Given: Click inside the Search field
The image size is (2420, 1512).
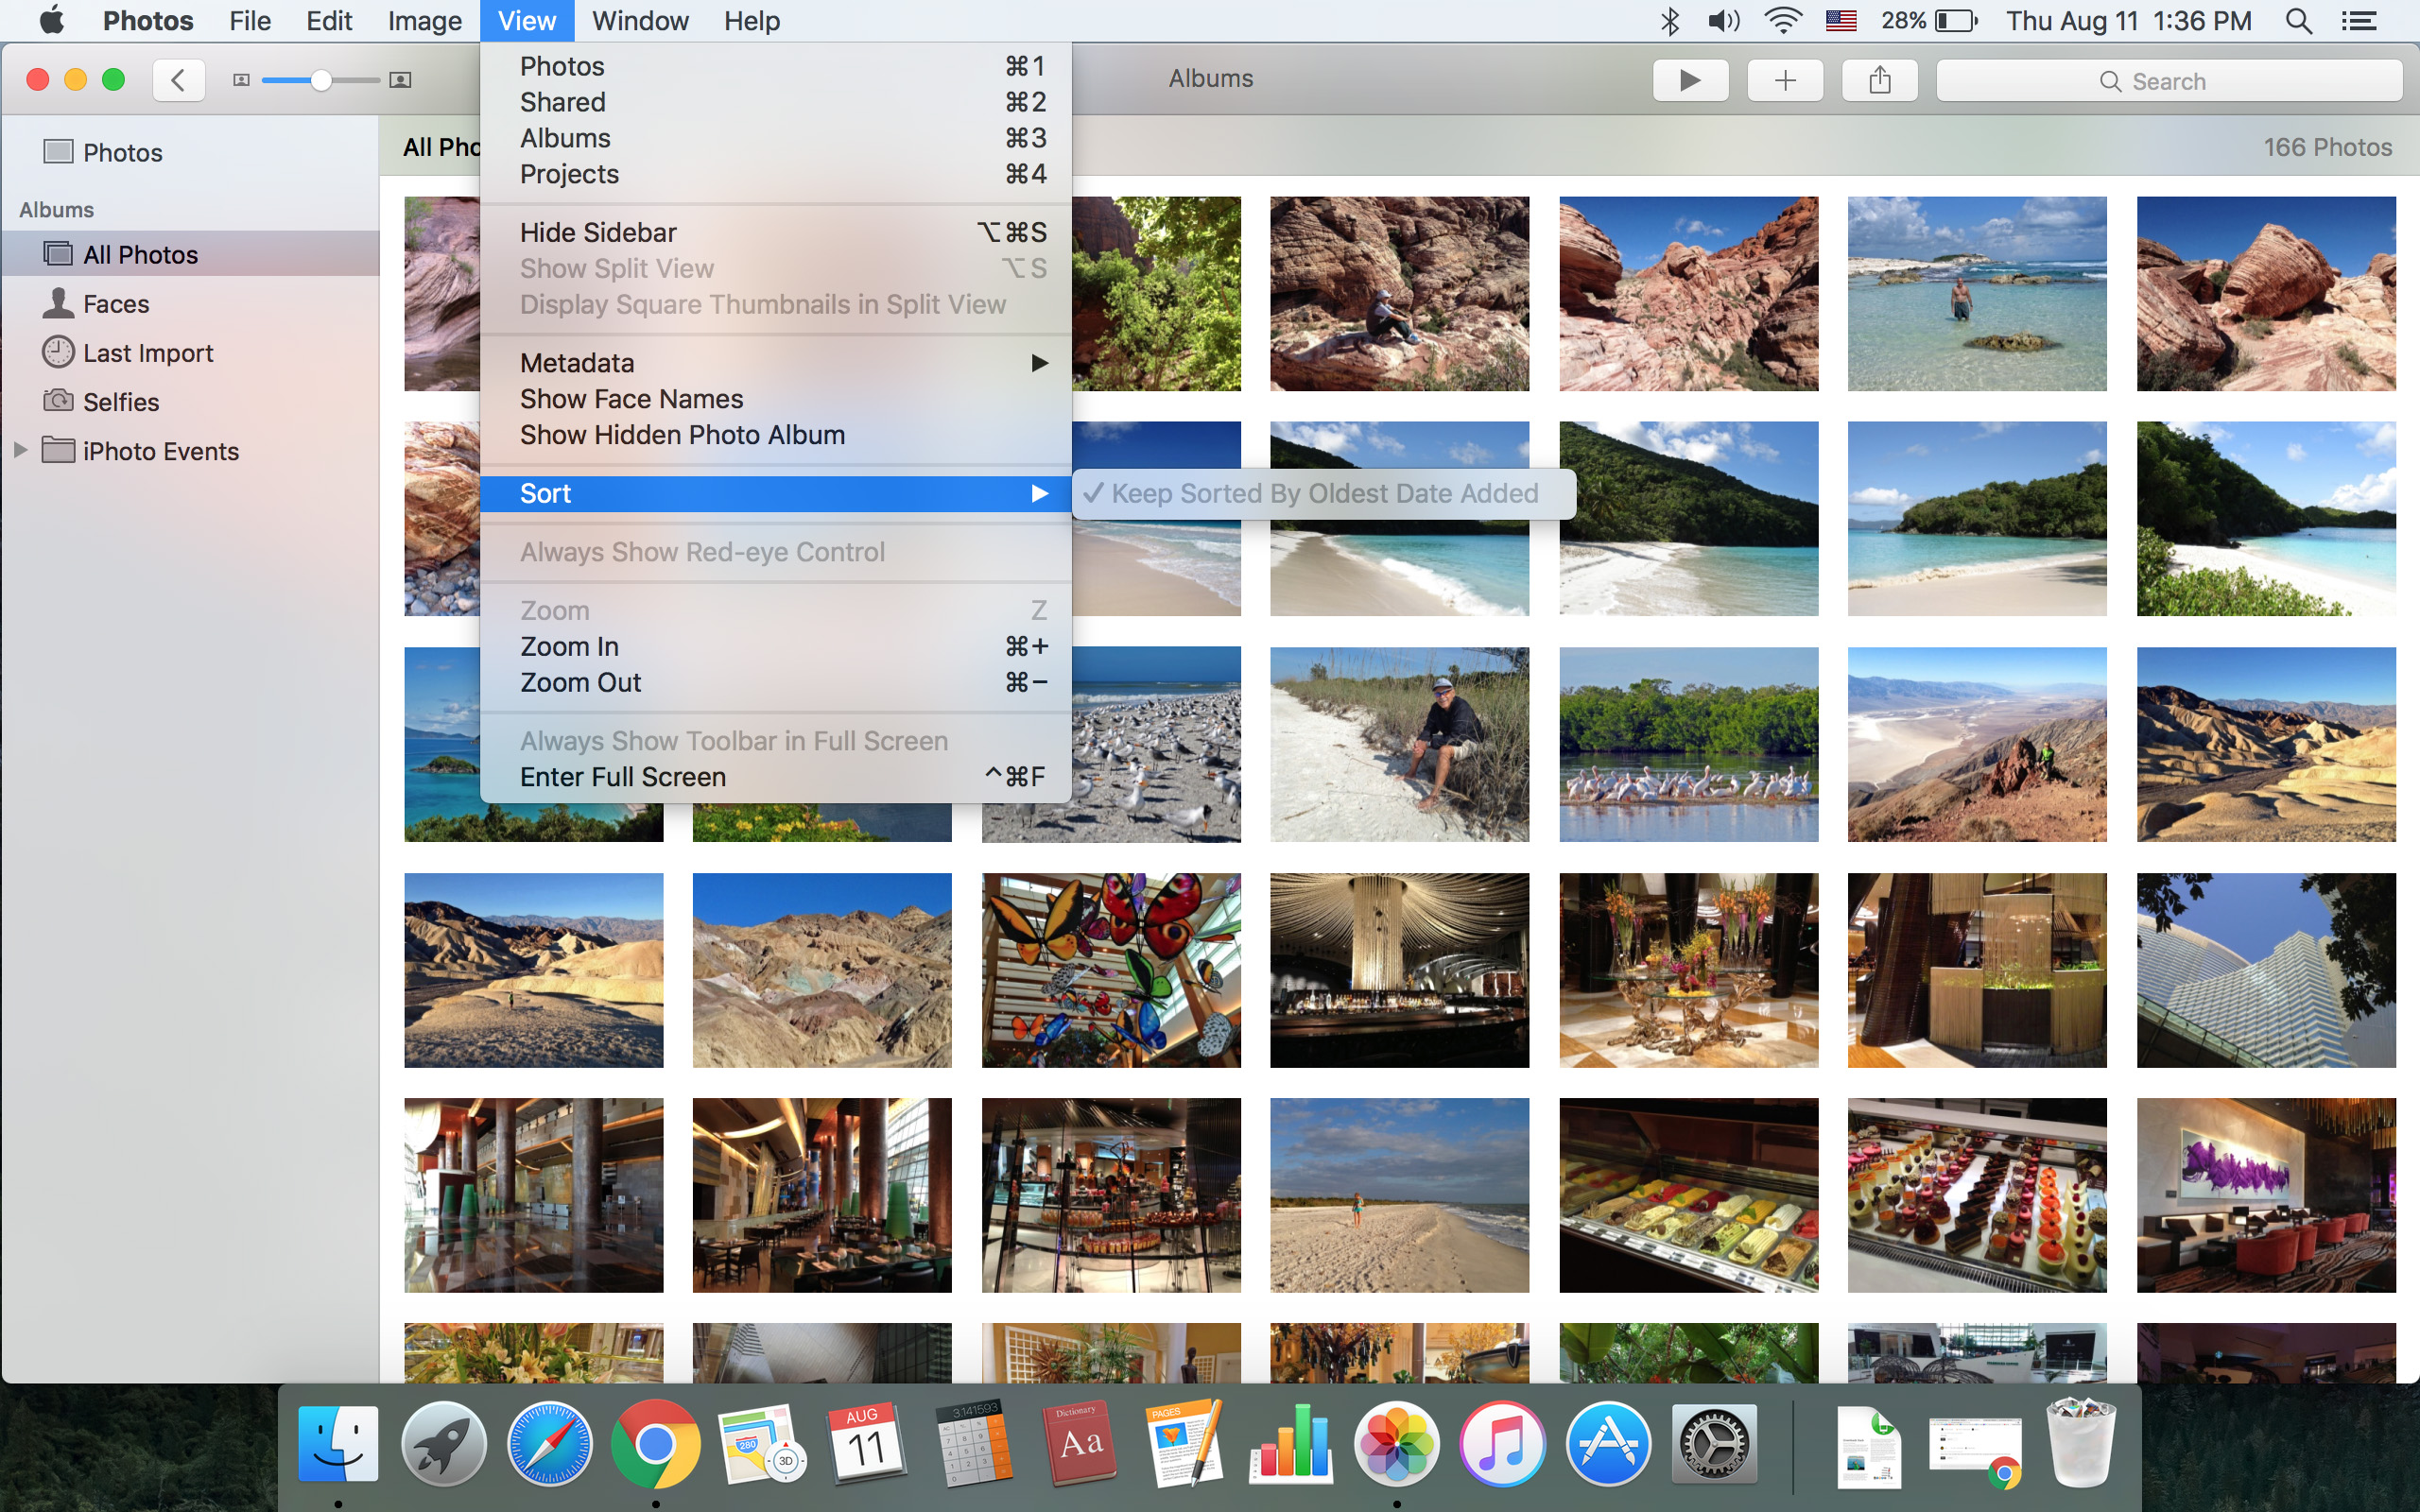Looking at the screenshot, I should click(2168, 81).
